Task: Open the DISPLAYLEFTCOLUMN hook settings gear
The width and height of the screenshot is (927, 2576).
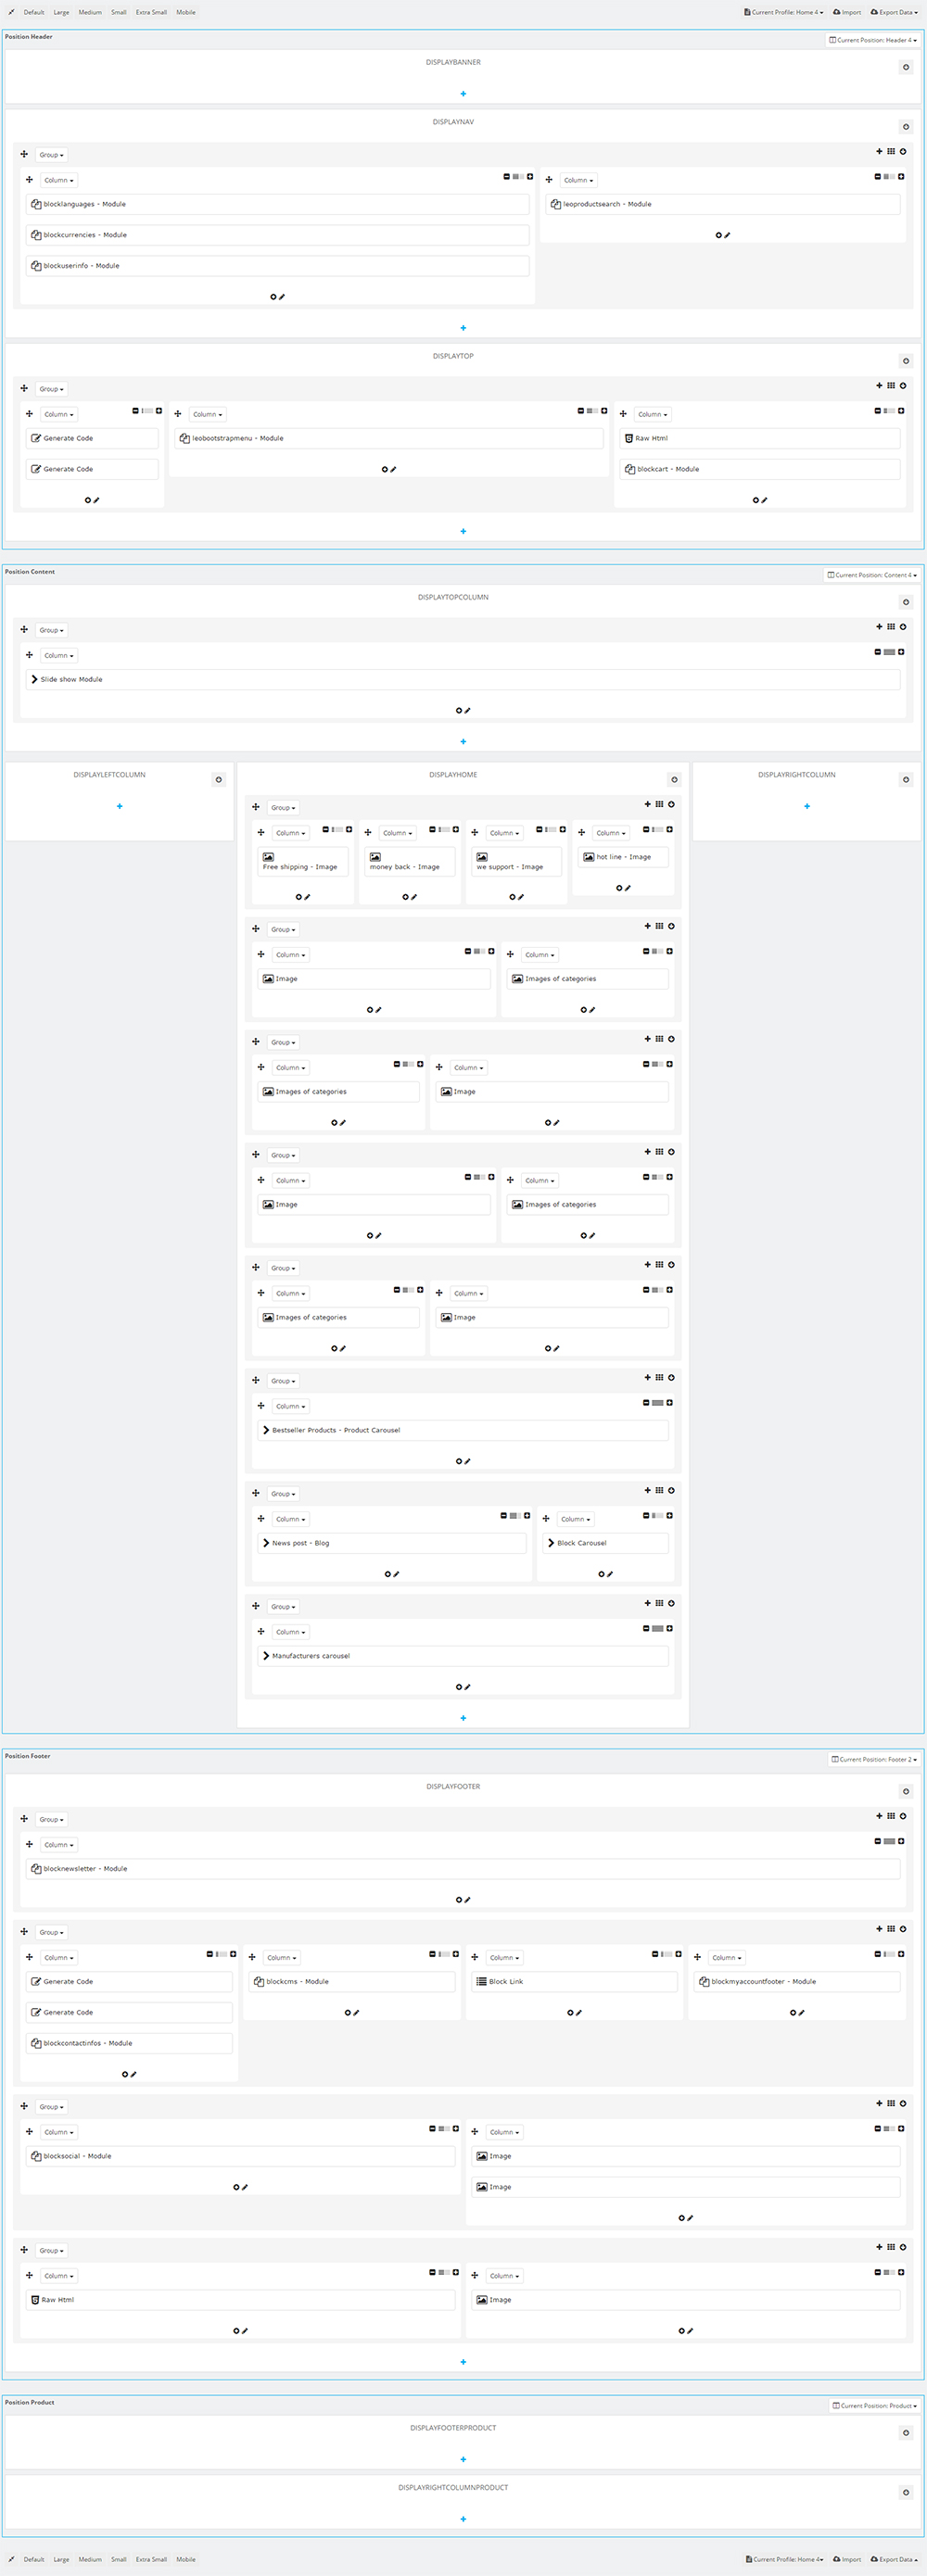Action: tap(219, 780)
